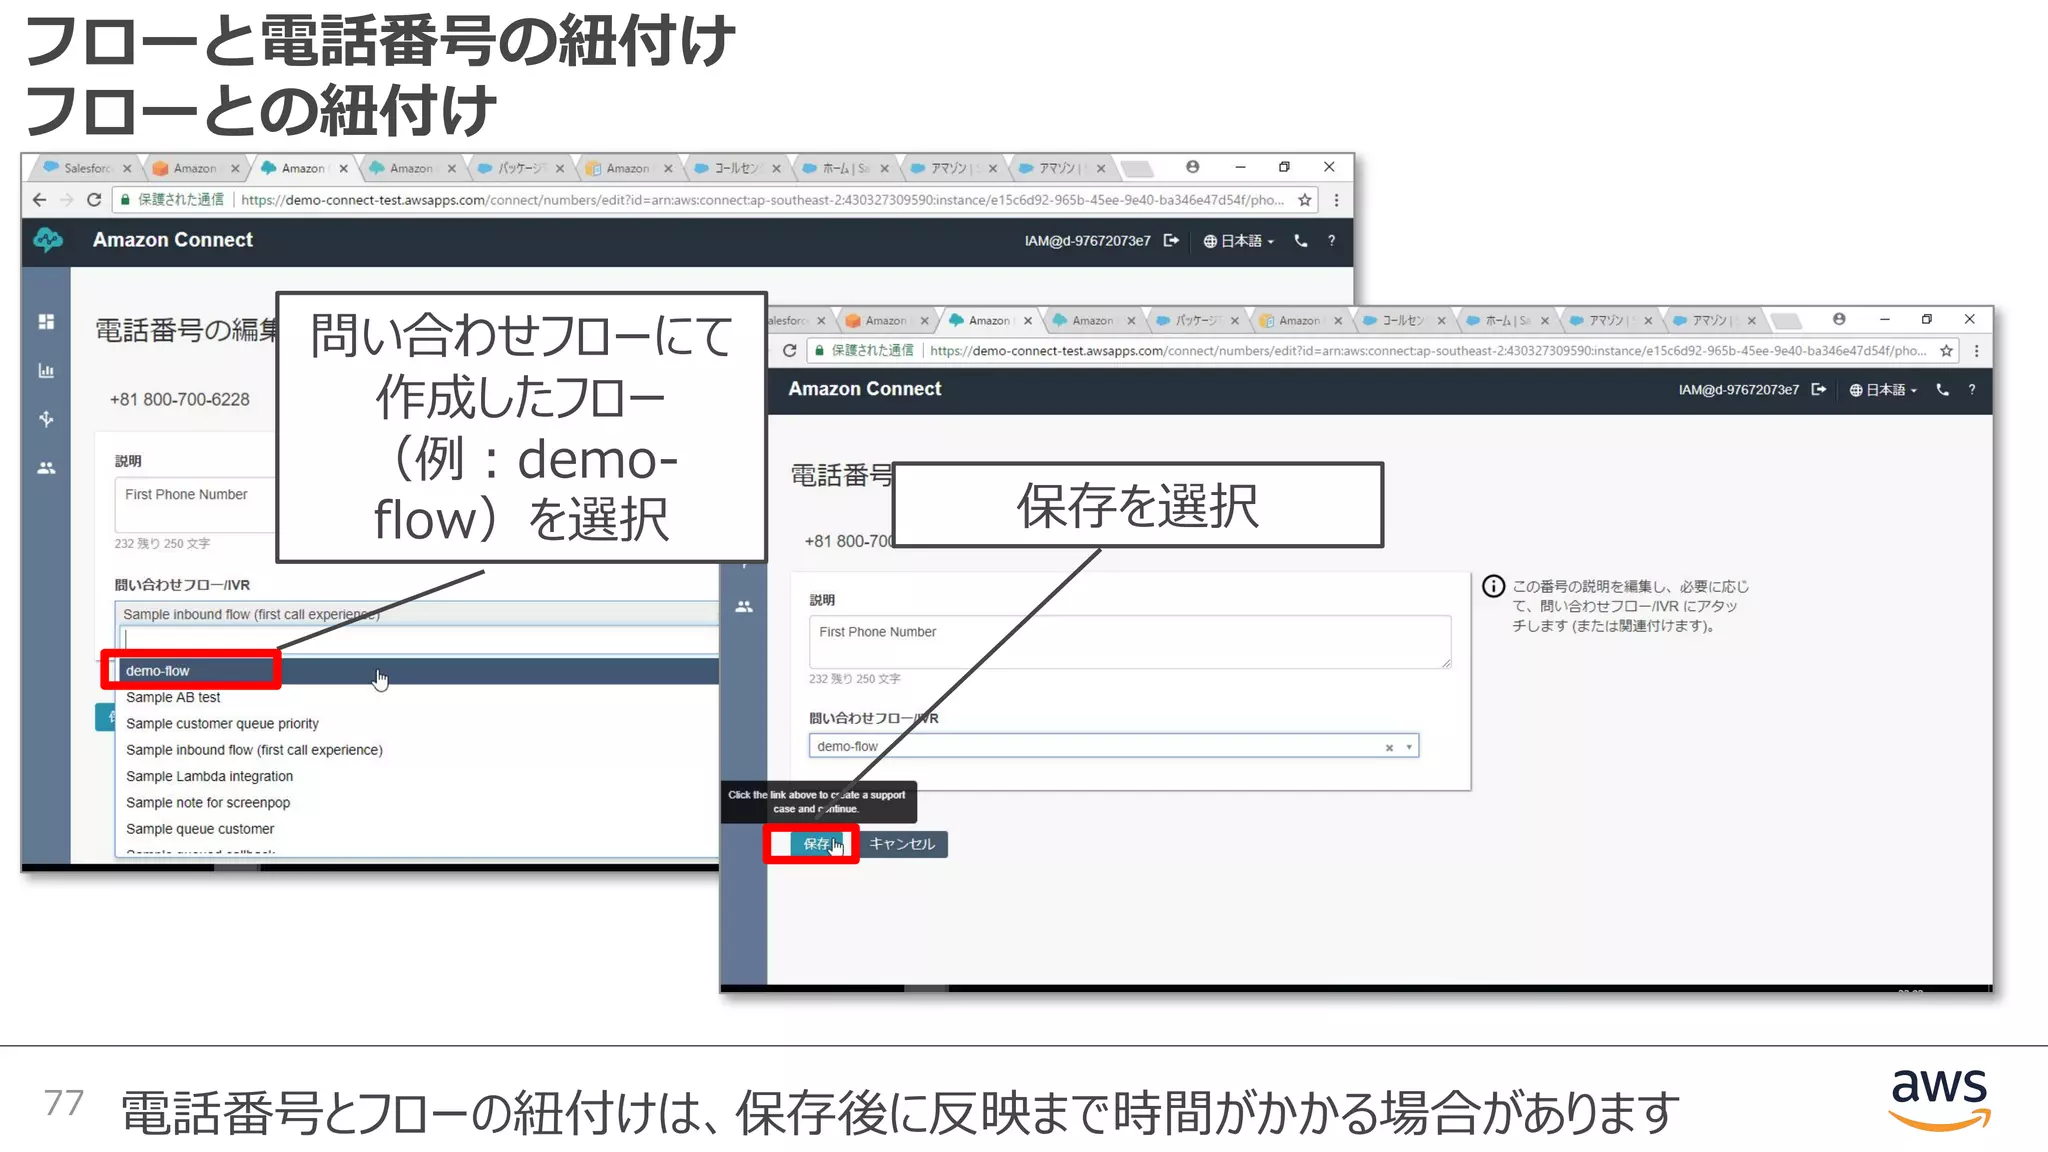Choose Sample Lambda integration from list

pos(209,777)
